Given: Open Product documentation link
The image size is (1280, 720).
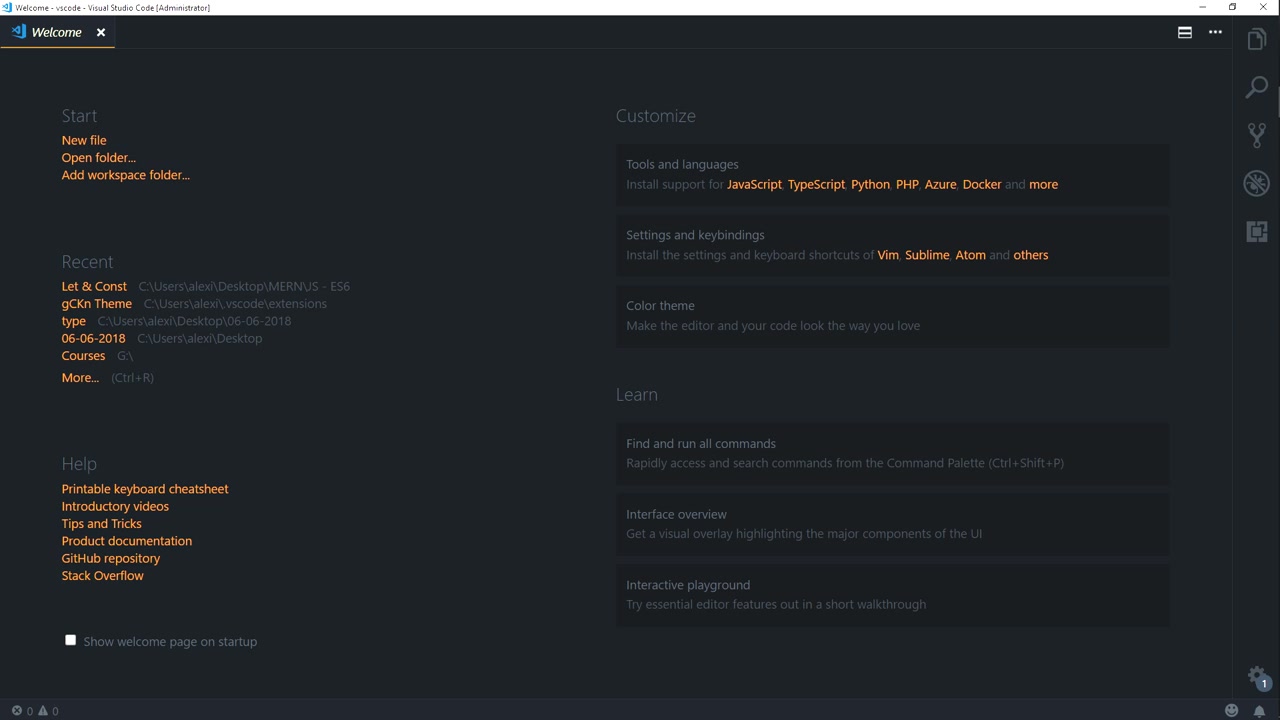Looking at the screenshot, I should [127, 541].
